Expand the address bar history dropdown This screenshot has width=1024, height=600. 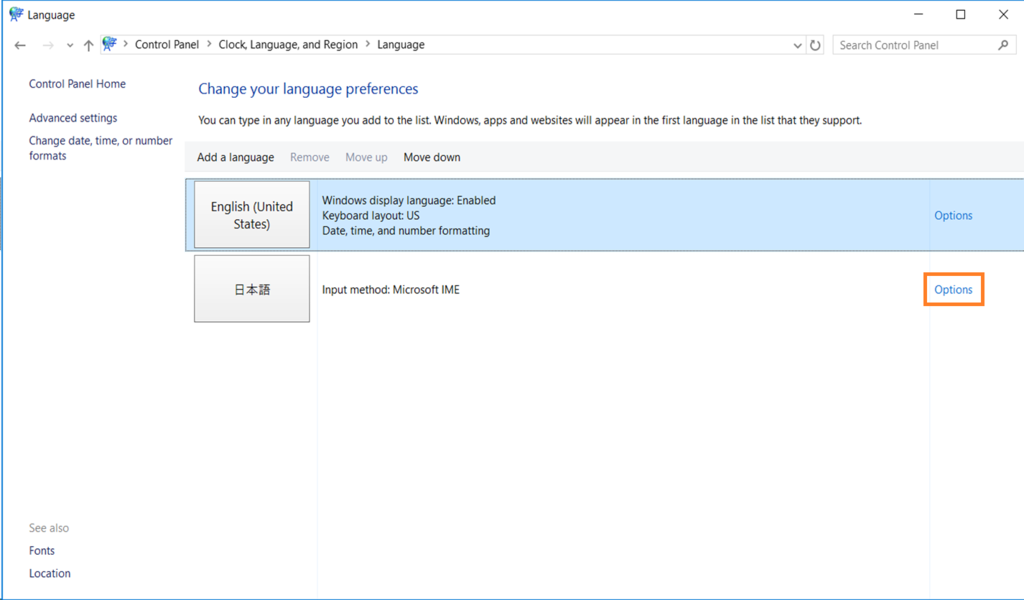pyautogui.click(x=797, y=46)
